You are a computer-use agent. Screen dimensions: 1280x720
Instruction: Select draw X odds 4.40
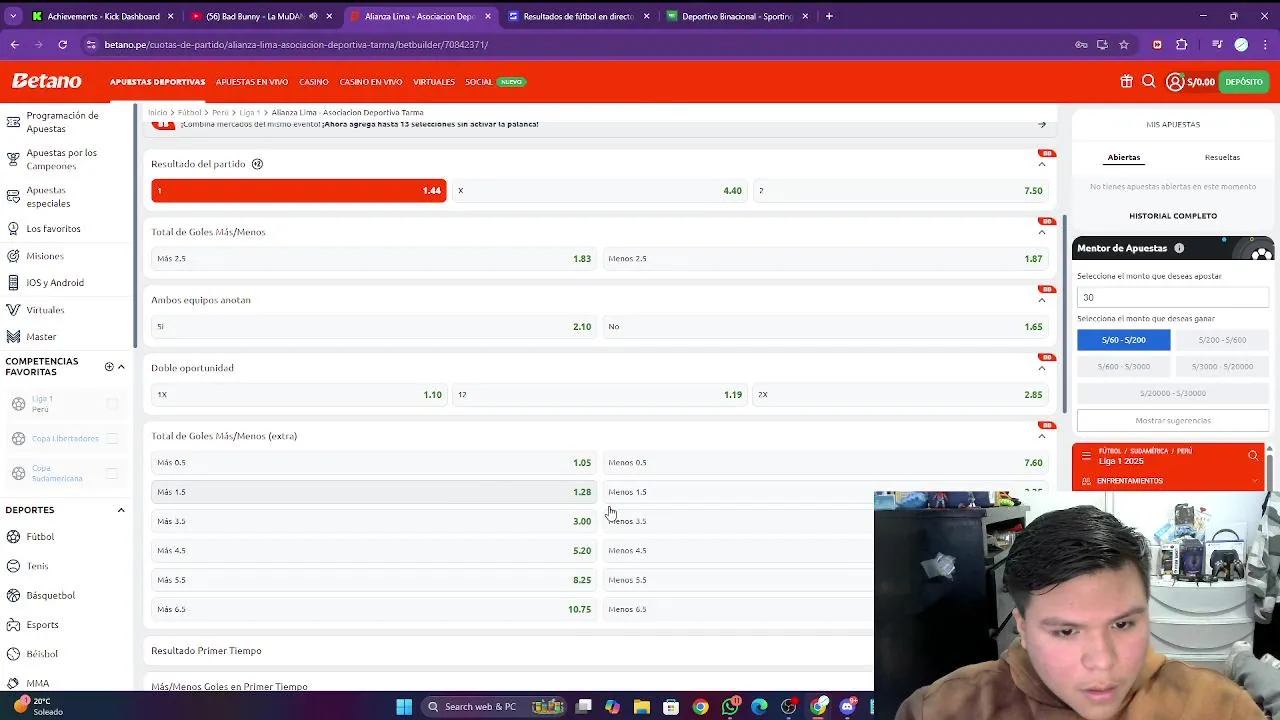[600, 190]
